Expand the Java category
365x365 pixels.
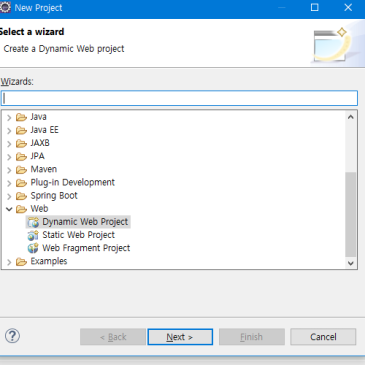coord(9,117)
